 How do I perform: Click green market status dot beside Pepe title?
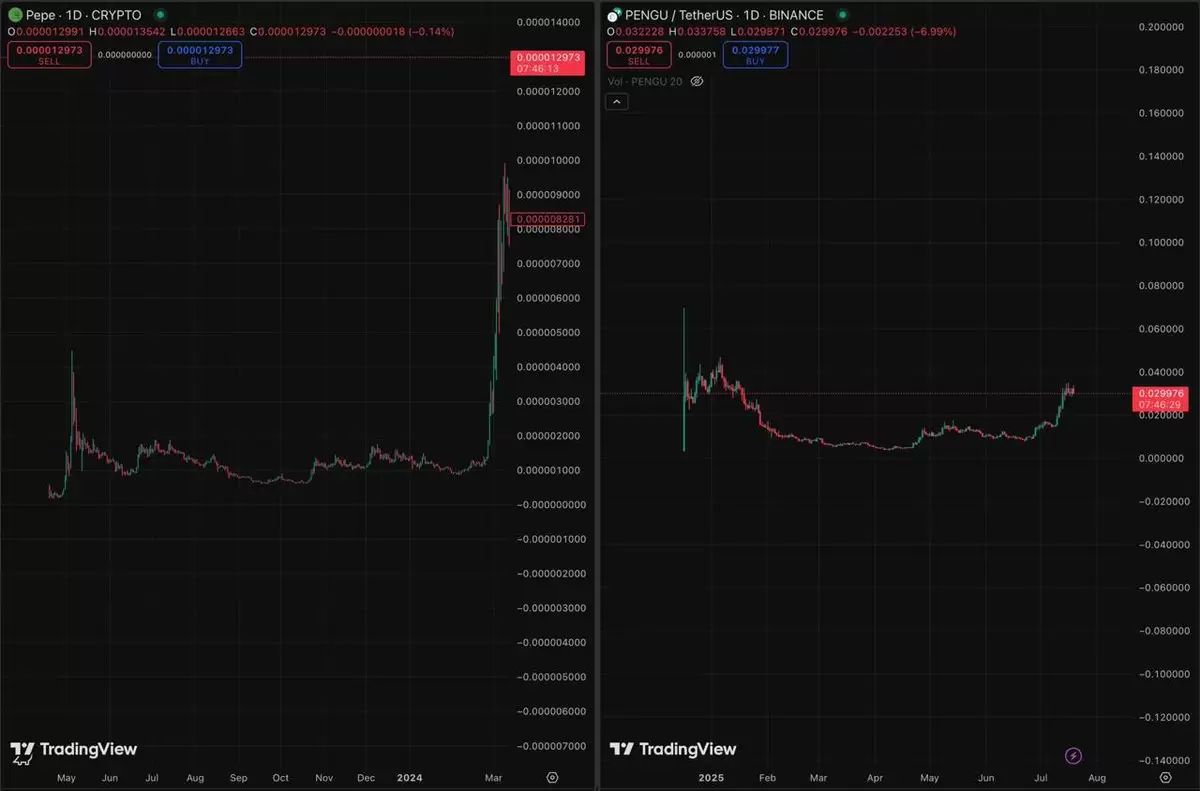pyautogui.click(x=159, y=15)
